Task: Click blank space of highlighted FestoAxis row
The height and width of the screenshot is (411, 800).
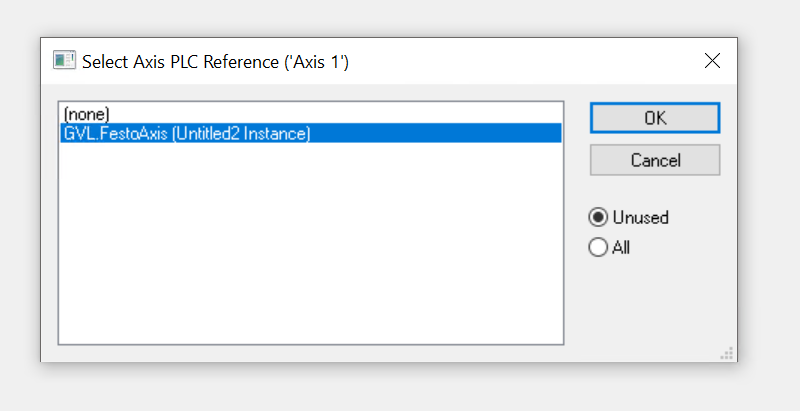Action: click(x=434, y=133)
